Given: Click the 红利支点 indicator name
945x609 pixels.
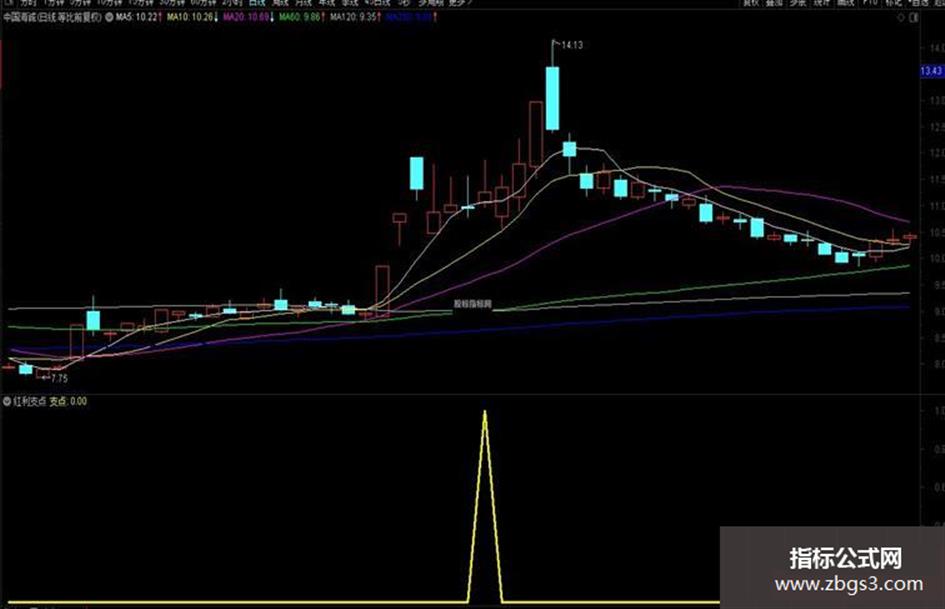Looking at the screenshot, I should tap(30, 401).
